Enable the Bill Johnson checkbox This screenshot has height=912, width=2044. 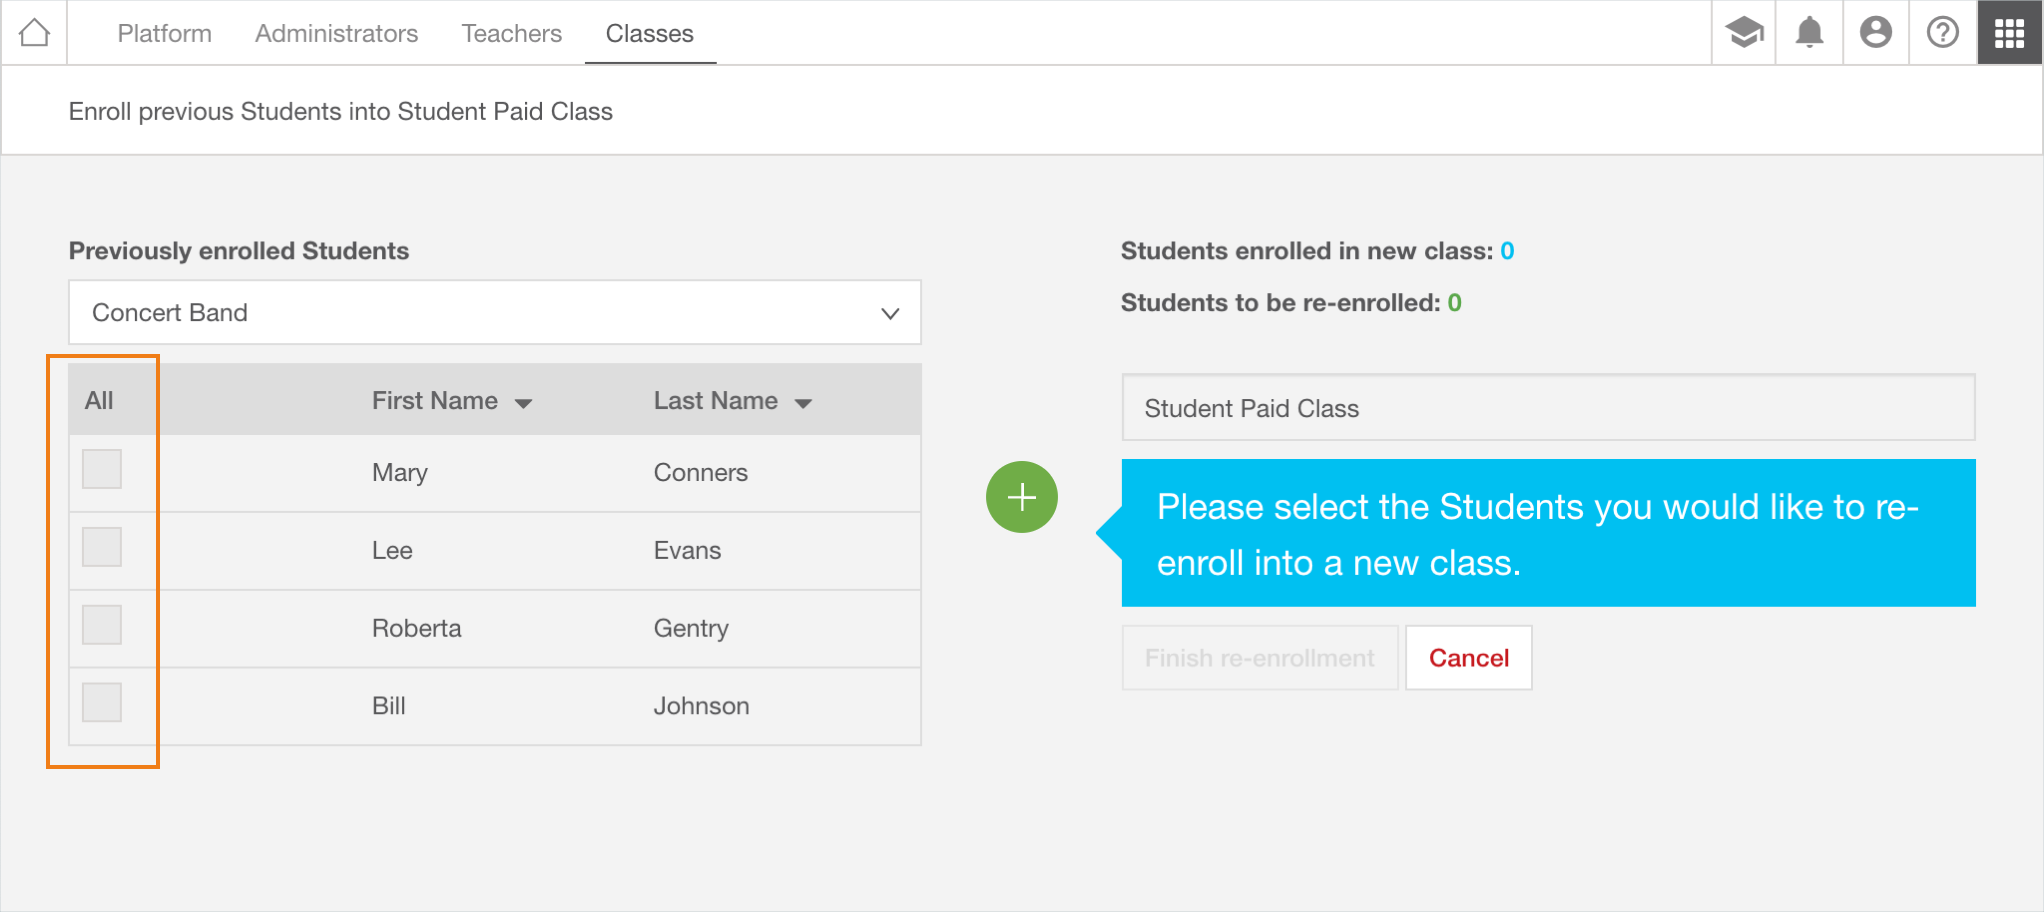[102, 703]
